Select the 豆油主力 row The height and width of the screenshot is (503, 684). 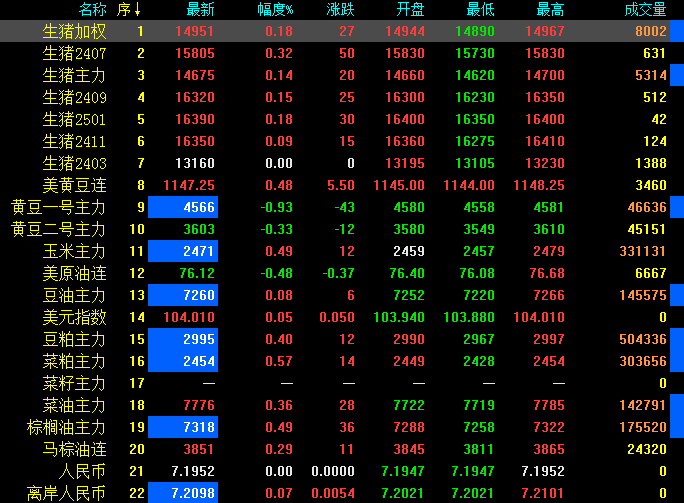pyautogui.click(x=75, y=295)
